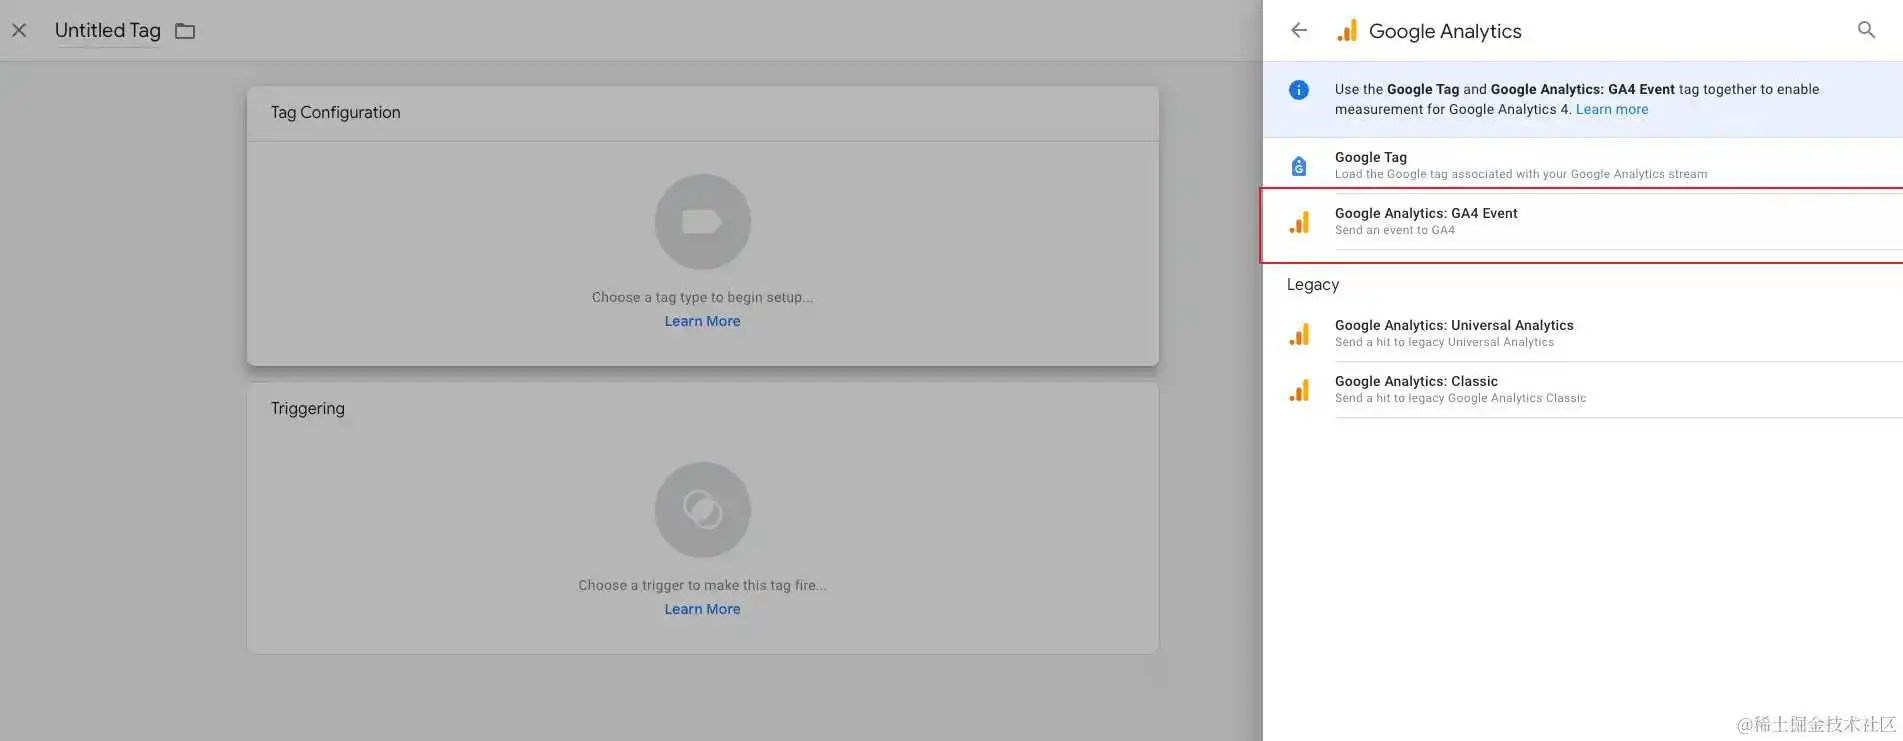Screen dimensions: 1903x741
Task: Choose Google Analytics: Universal Analytics
Action: point(1582,334)
